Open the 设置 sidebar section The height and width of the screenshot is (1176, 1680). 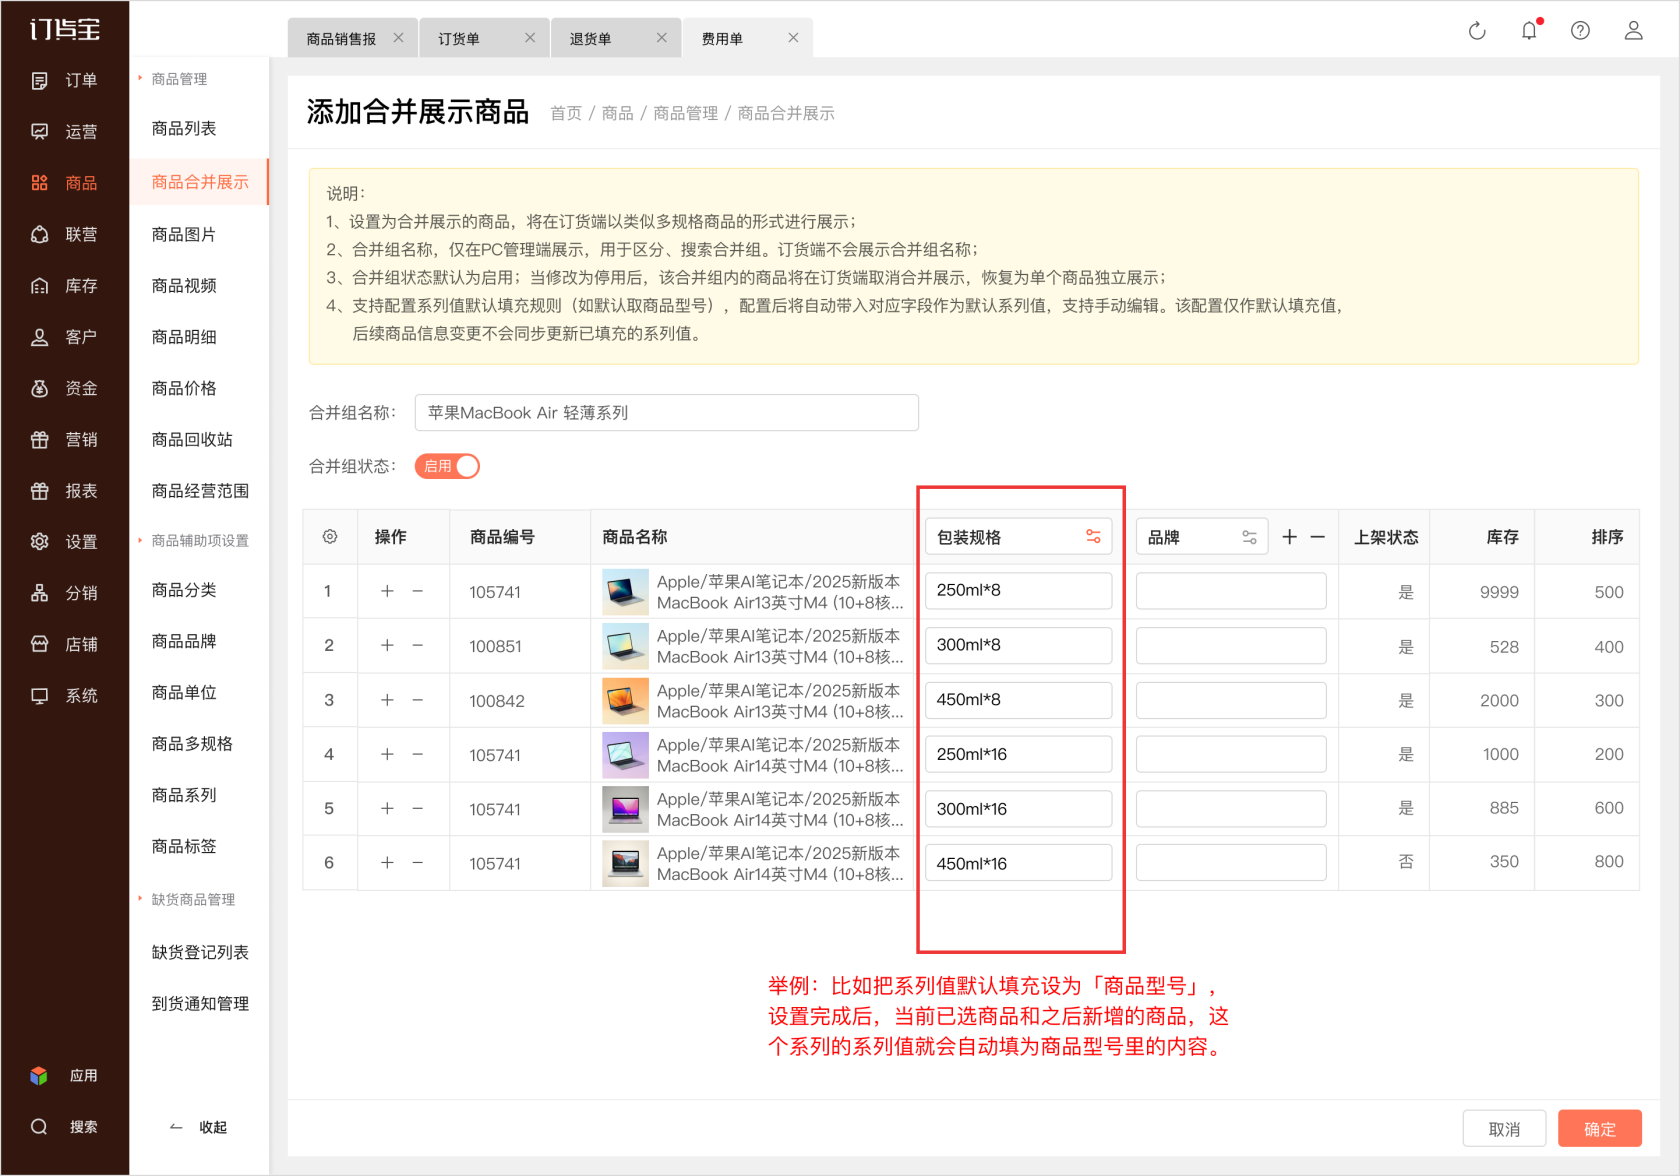click(x=65, y=542)
